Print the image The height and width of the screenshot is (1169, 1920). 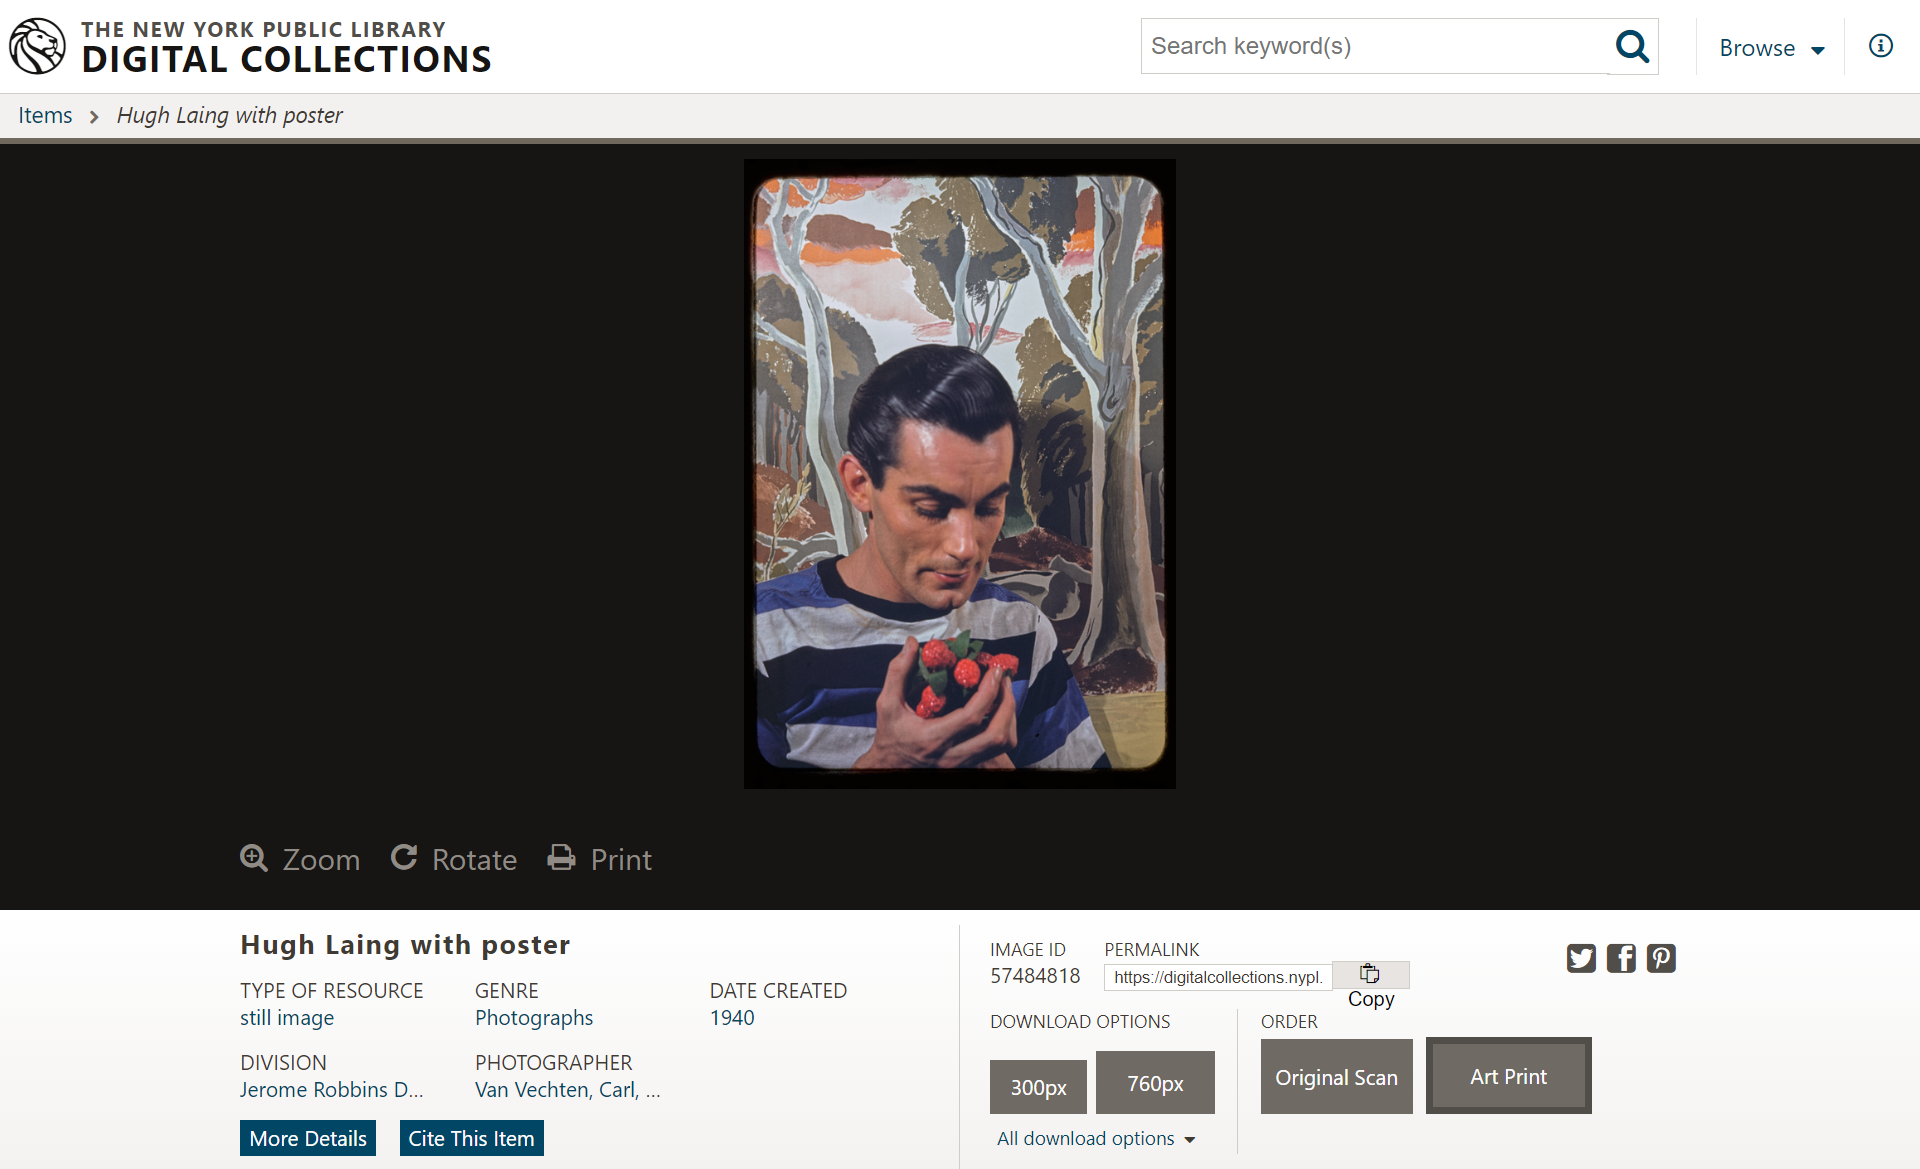pos(600,859)
